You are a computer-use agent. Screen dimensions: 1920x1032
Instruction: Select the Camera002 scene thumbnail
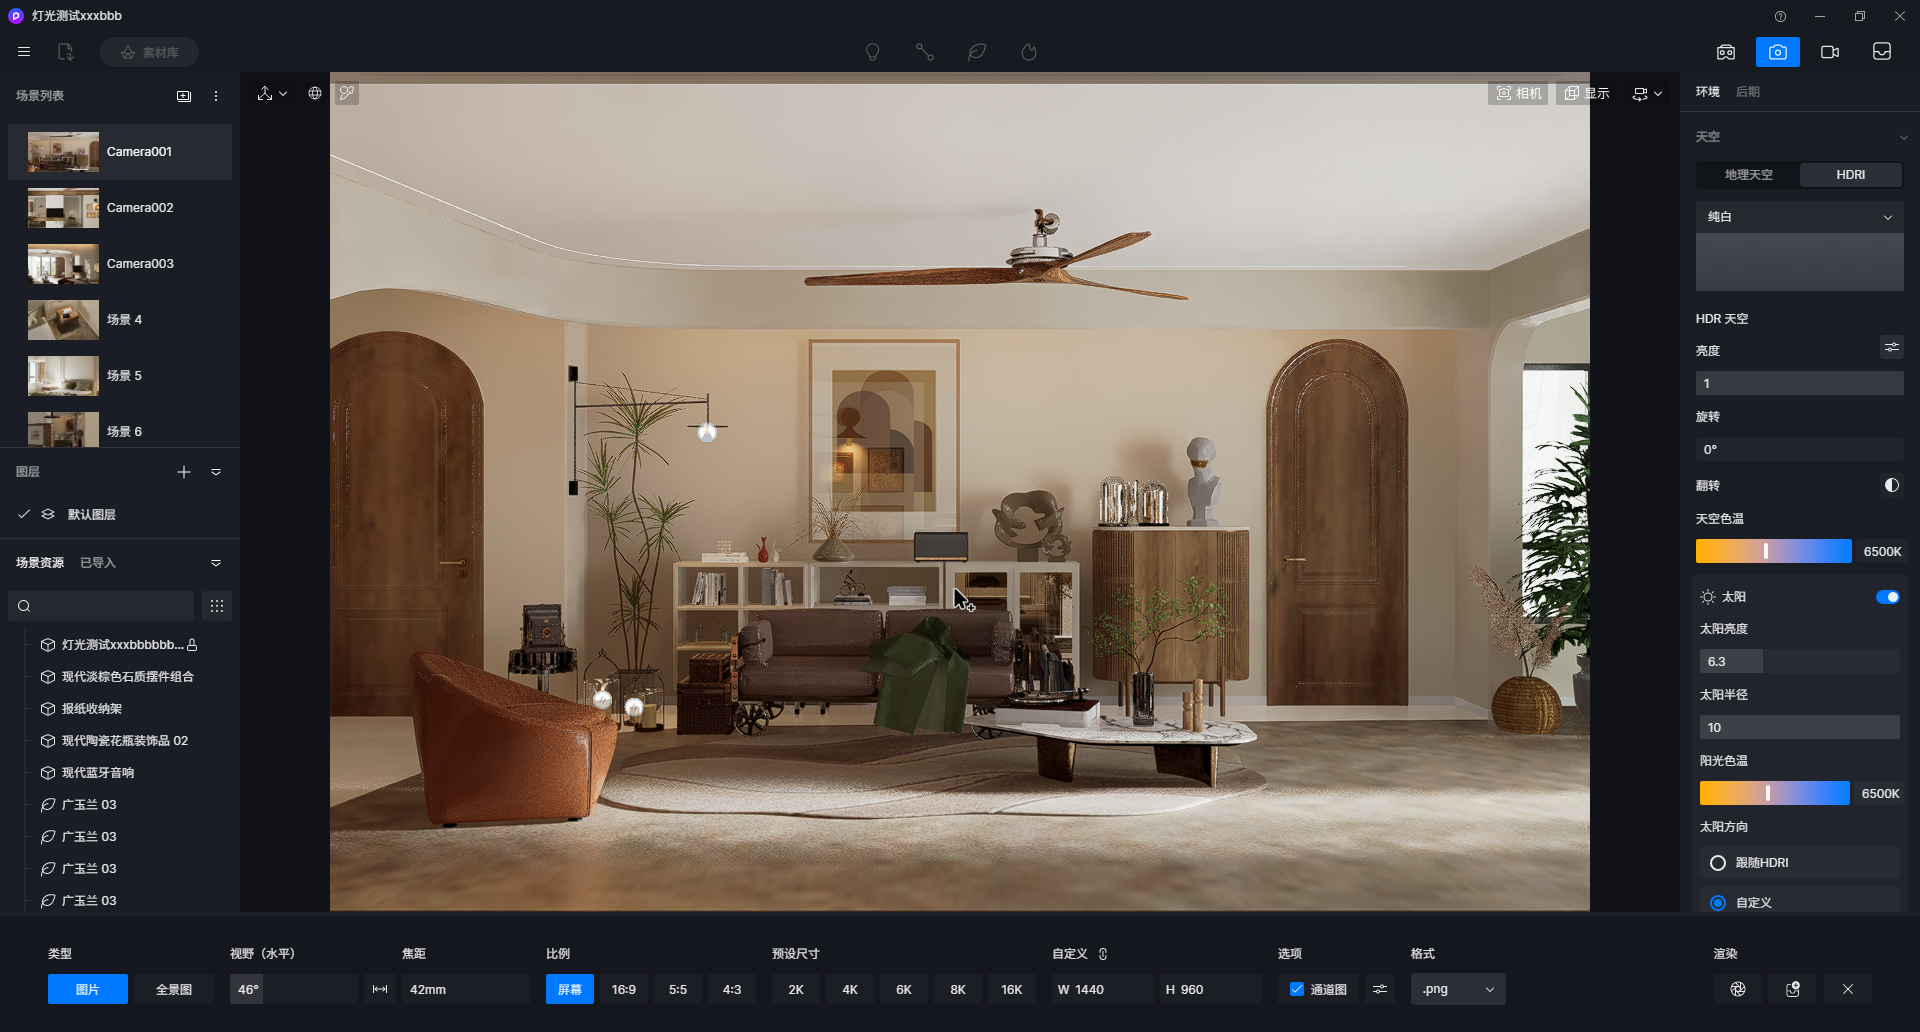point(63,208)
